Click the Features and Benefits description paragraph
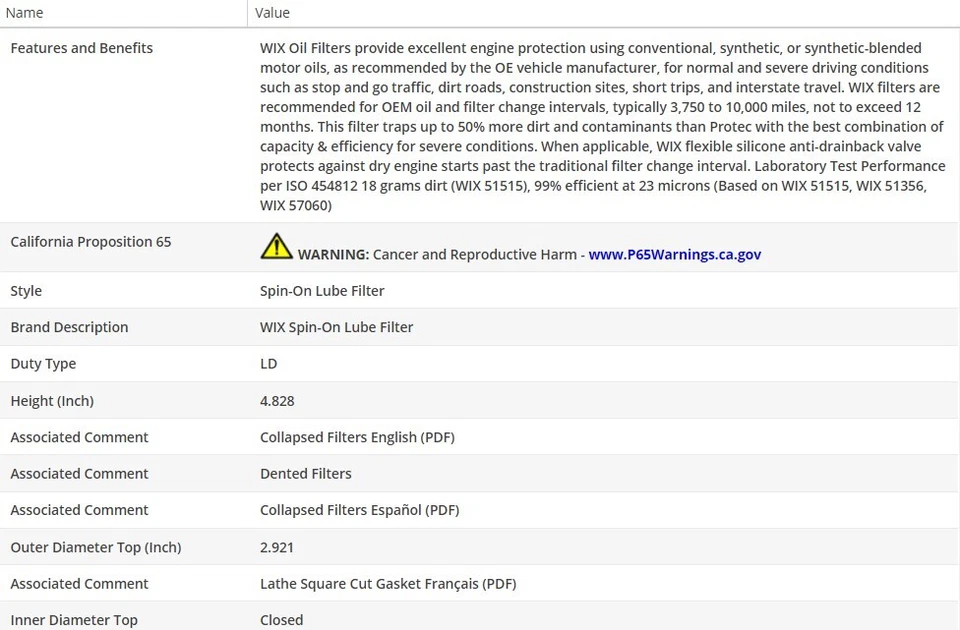Viewport: 960px width, 630px height. (x=600, y=126)
